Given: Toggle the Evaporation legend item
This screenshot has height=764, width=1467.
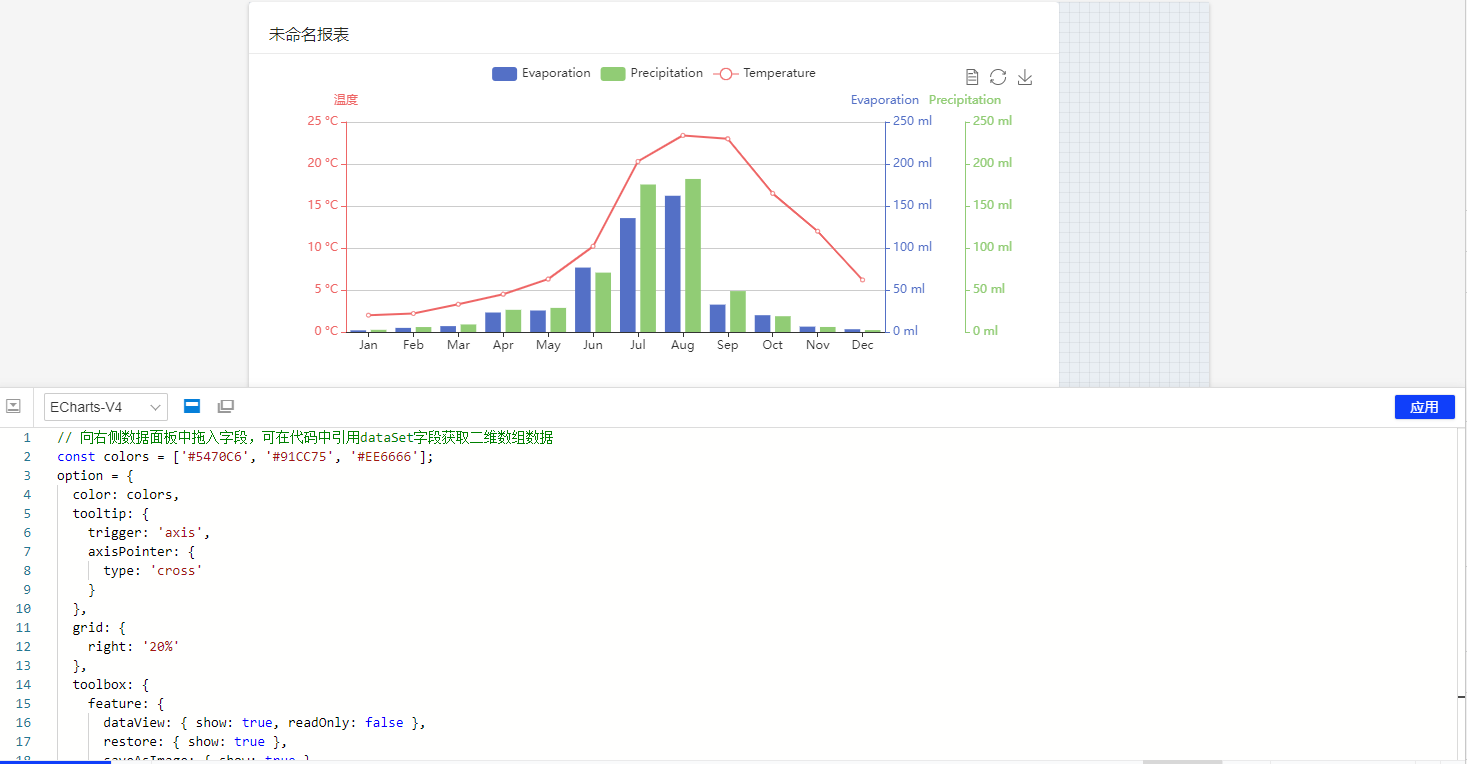Looking at the screenshot, I should (x=541, y=73).
